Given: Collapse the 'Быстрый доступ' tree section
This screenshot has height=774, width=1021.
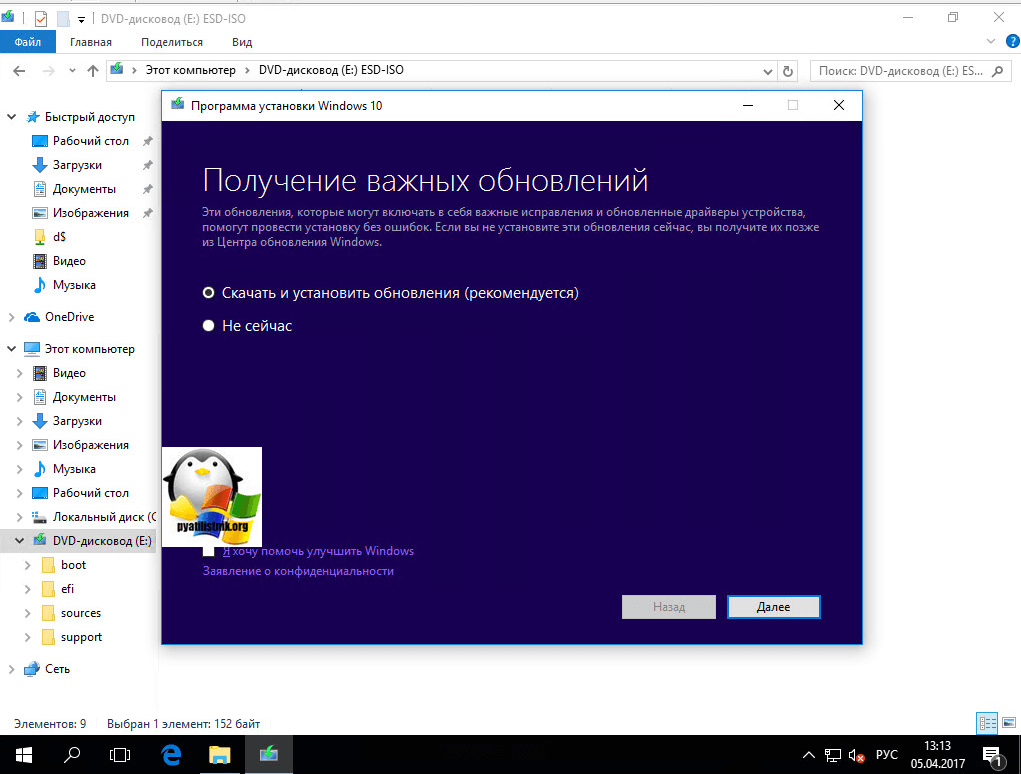Looking at the screenshot, I should [x=12, y=117].
